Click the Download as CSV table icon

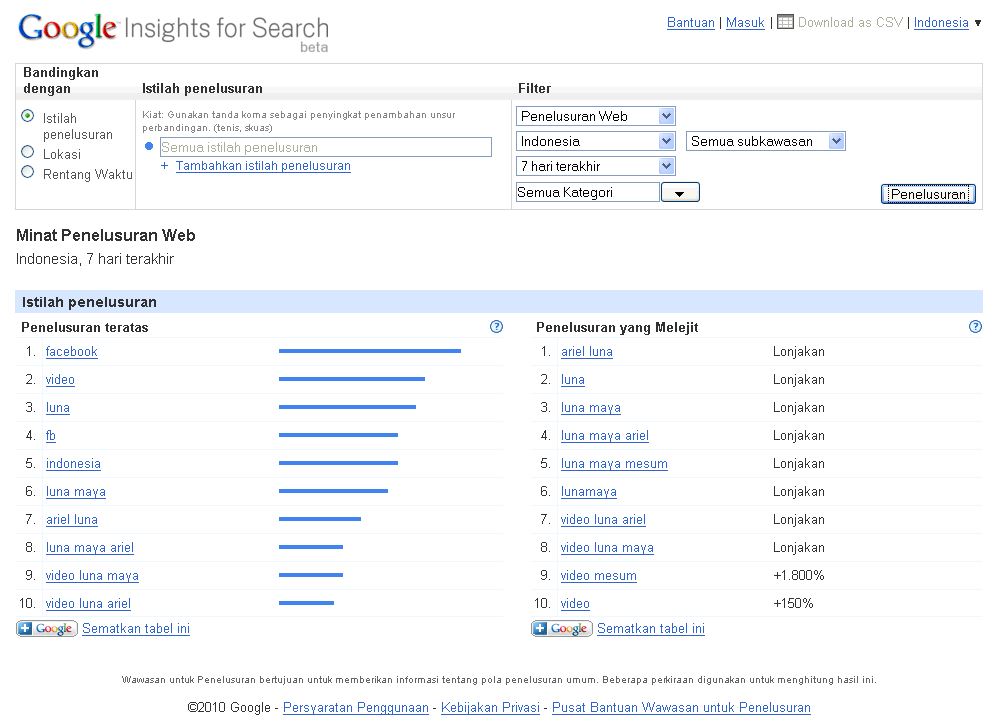(785, 22)
